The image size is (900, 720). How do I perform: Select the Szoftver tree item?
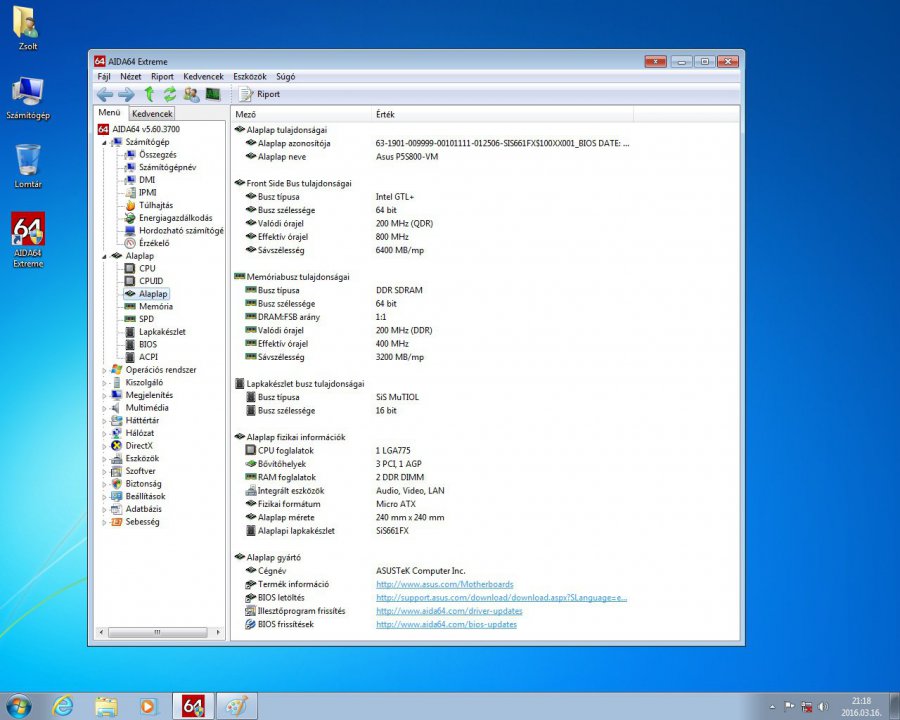(x=140, y=471)
